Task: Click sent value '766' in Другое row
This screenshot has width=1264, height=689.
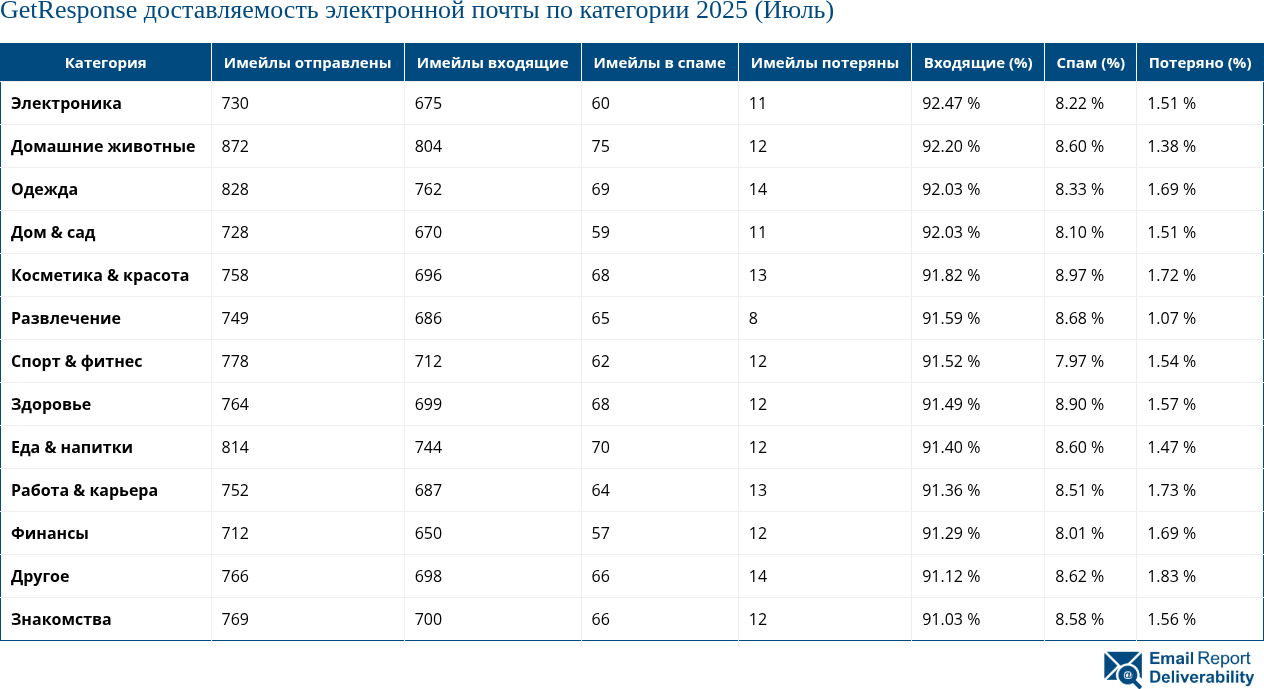Action: tap(235, 576)
